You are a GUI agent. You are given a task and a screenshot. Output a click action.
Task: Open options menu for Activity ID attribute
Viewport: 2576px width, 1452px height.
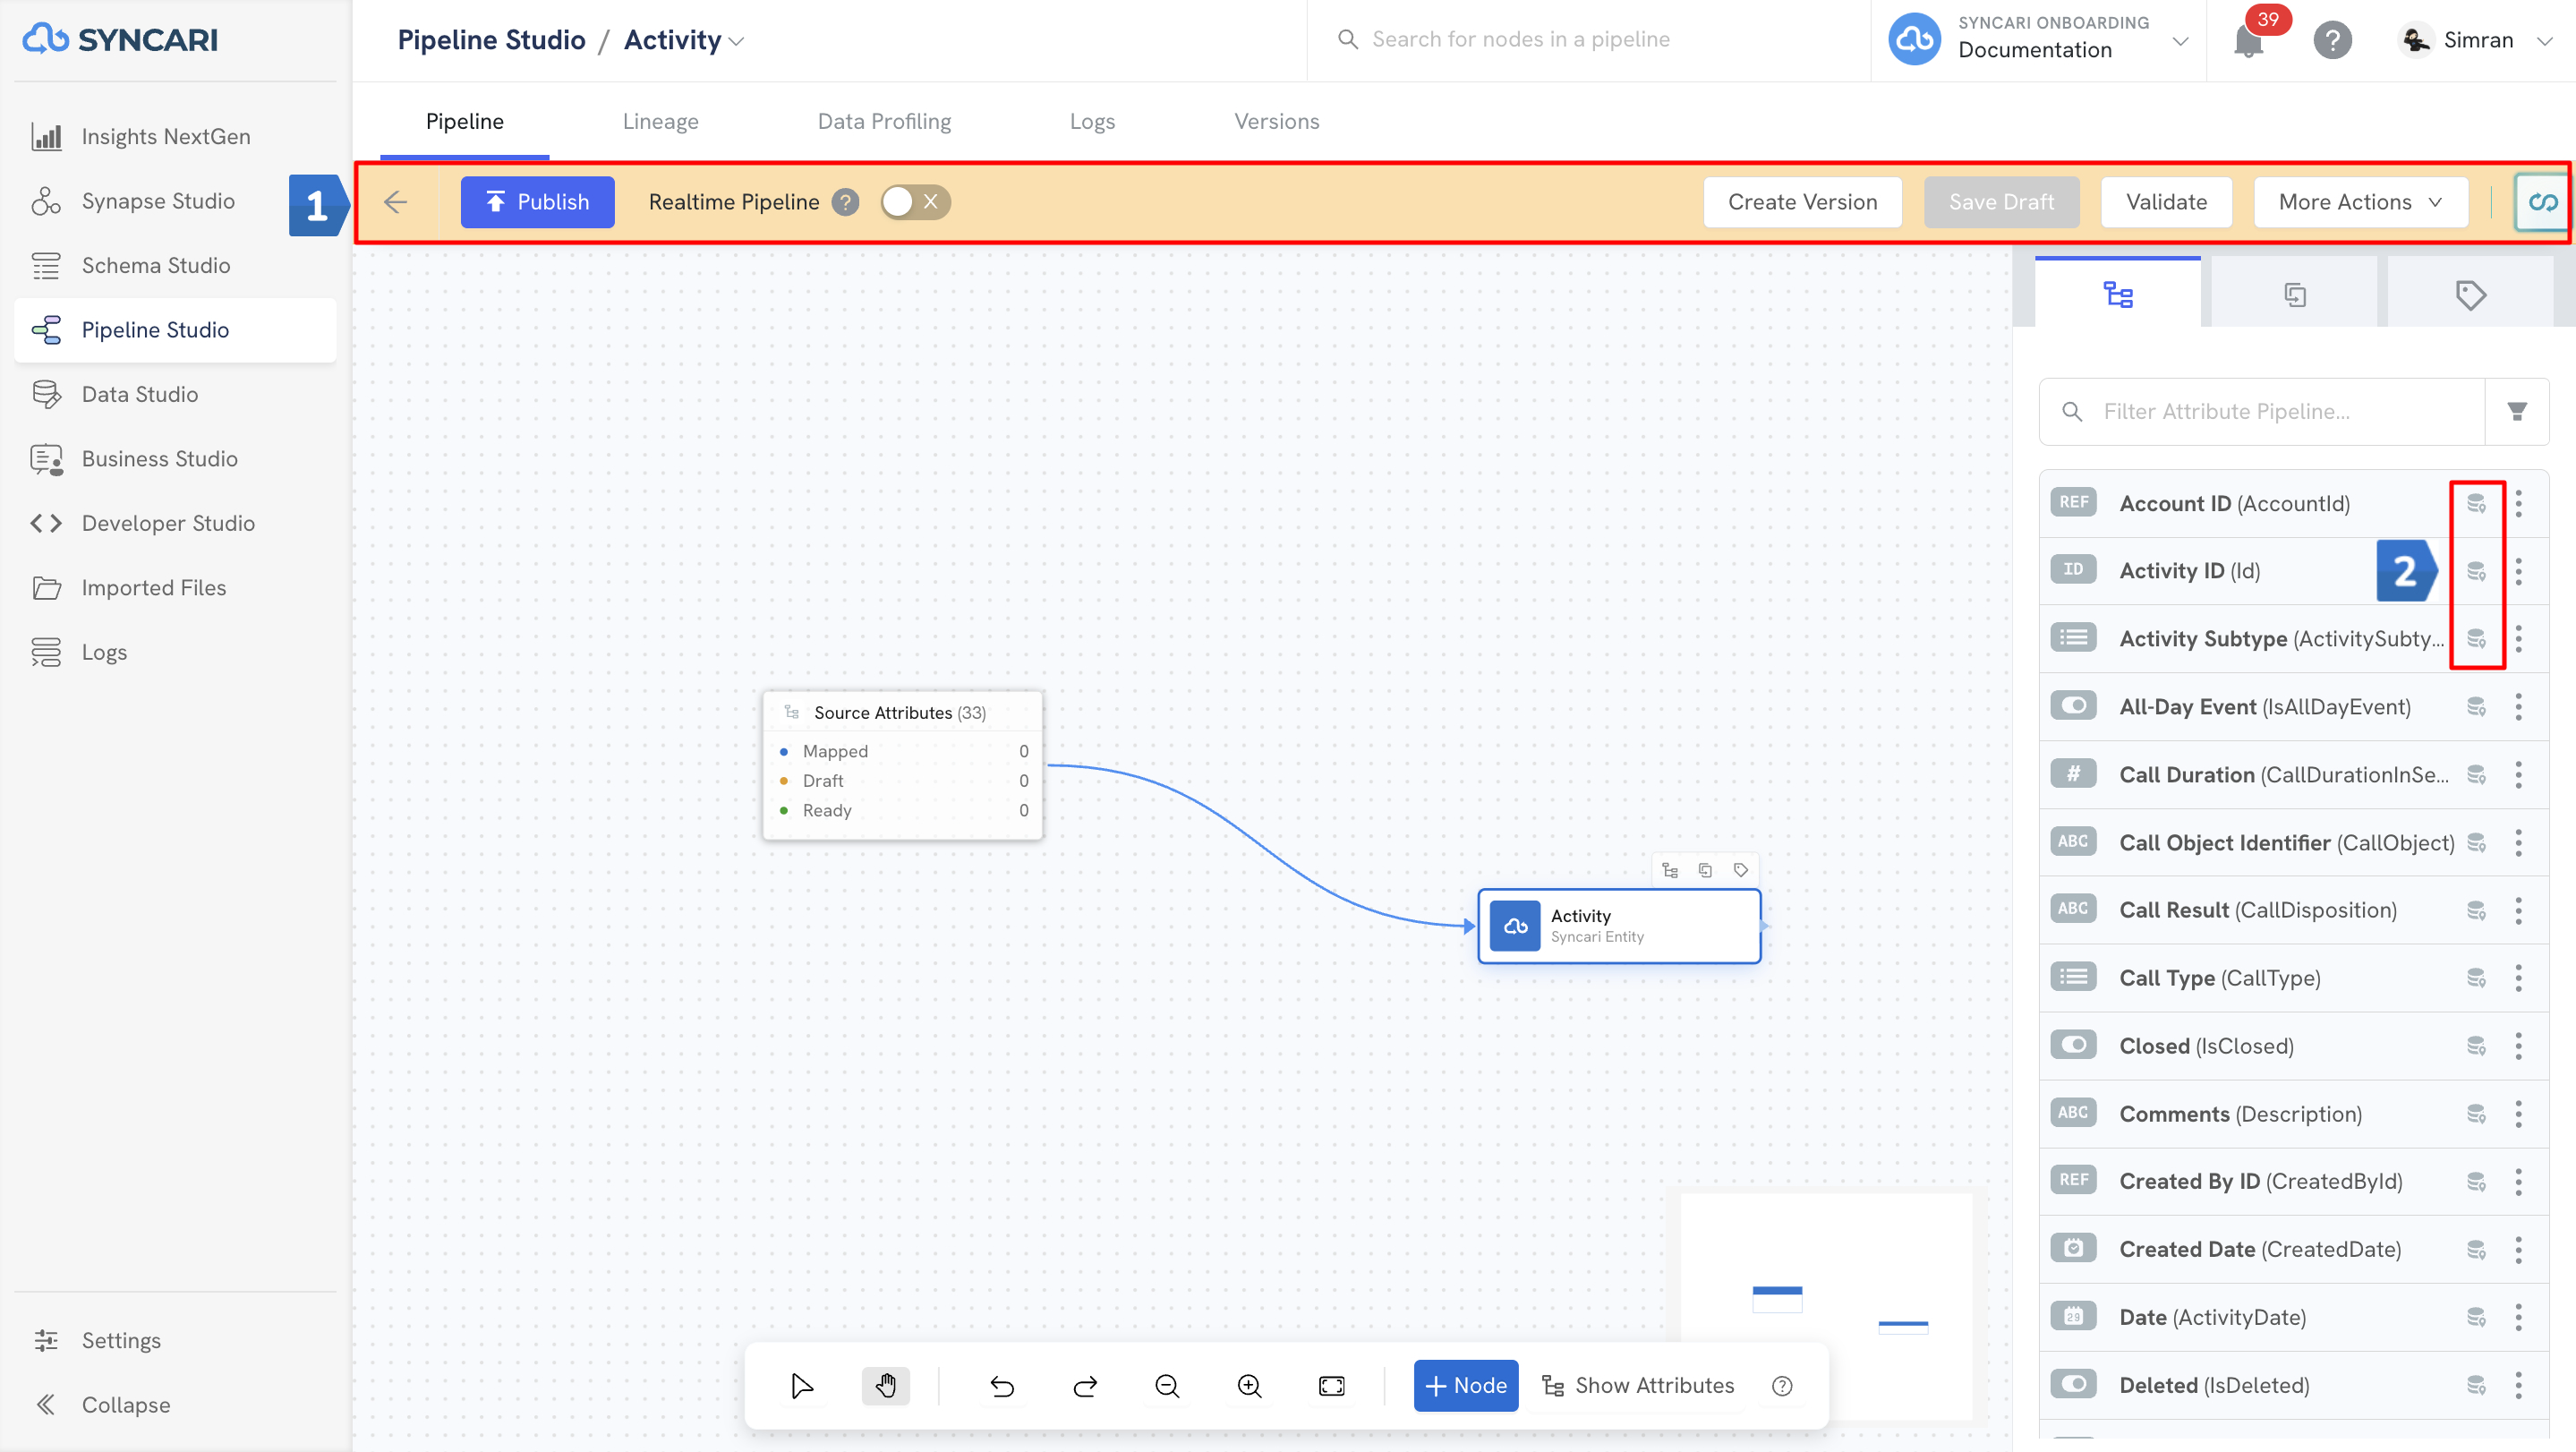click(2518, 571)
